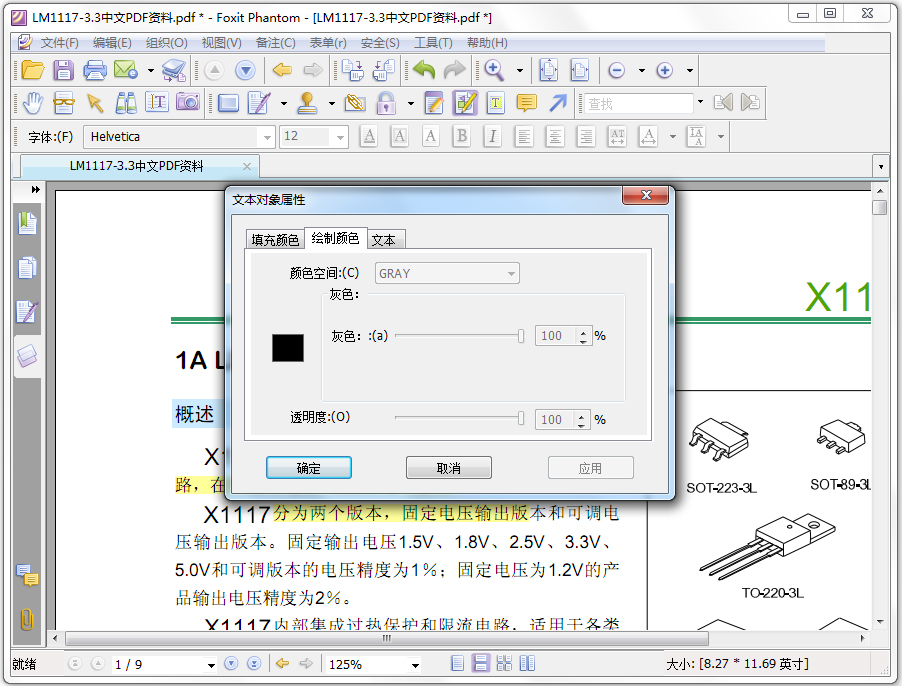This screenshot has width=902, height=686.
Task: Switch to the 填充颜色 tab
Action: tap(275, 240)
